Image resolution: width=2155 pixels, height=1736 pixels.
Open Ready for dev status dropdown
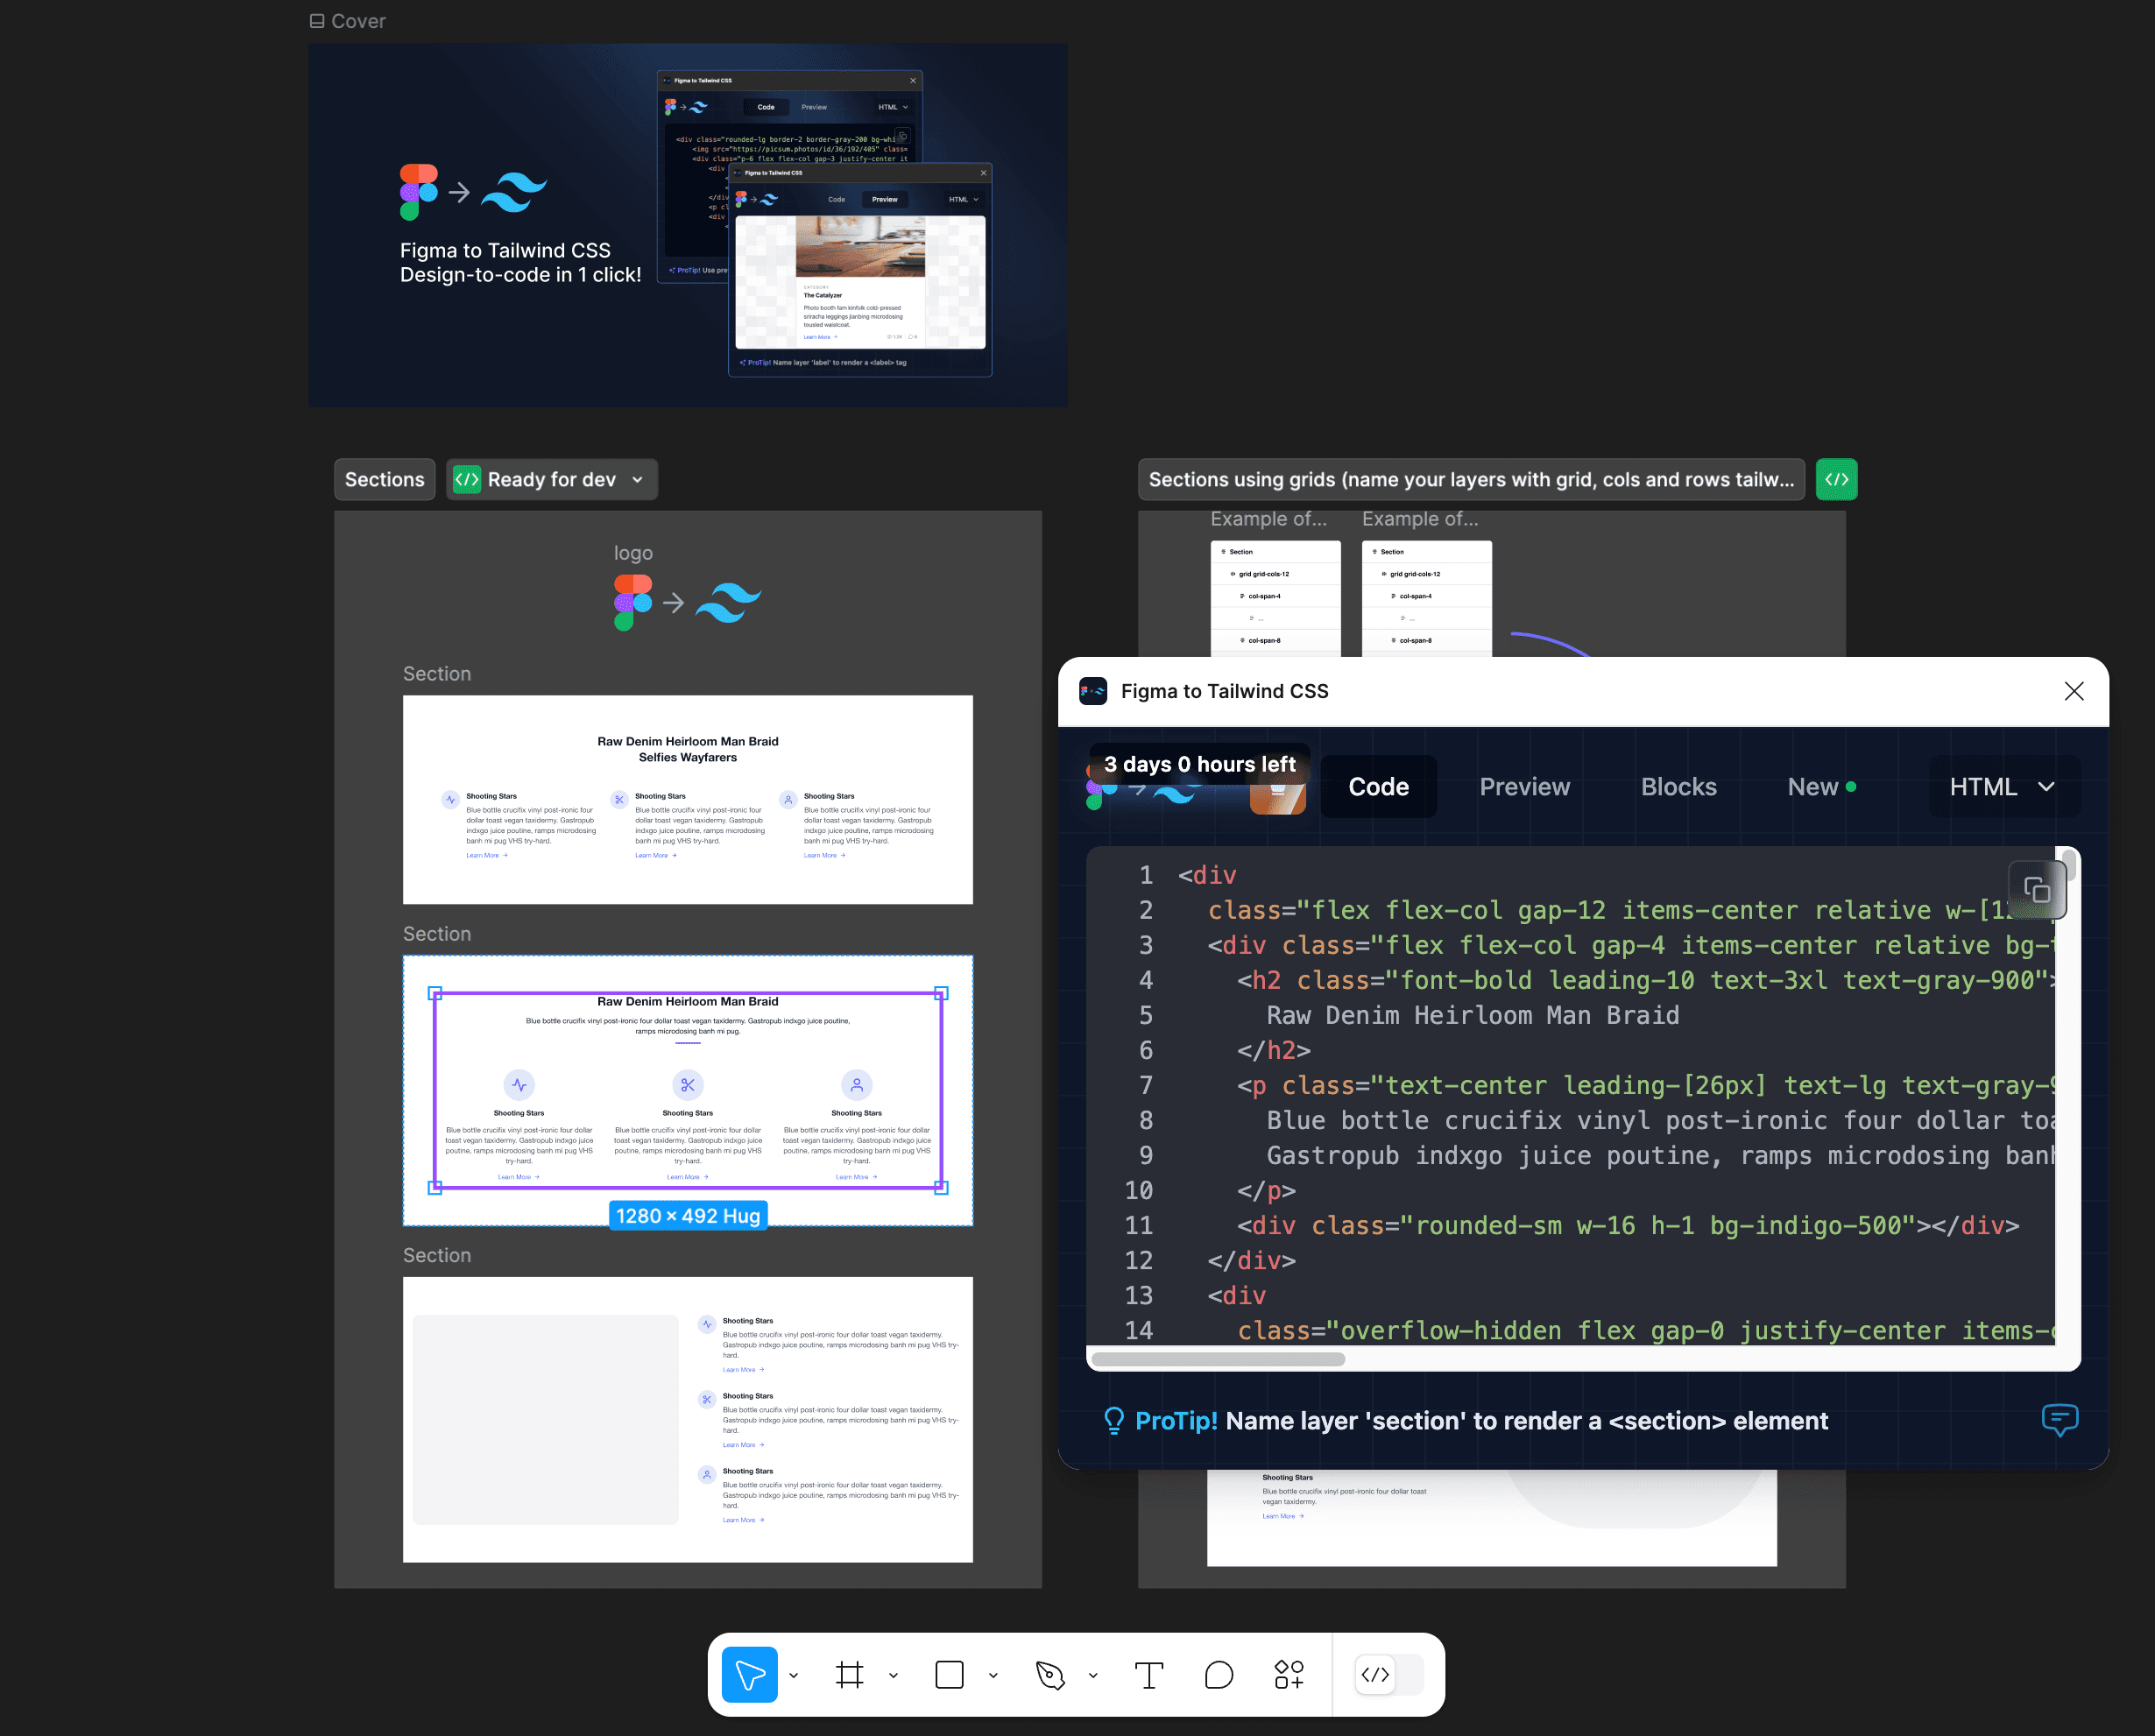pos(552,479)
